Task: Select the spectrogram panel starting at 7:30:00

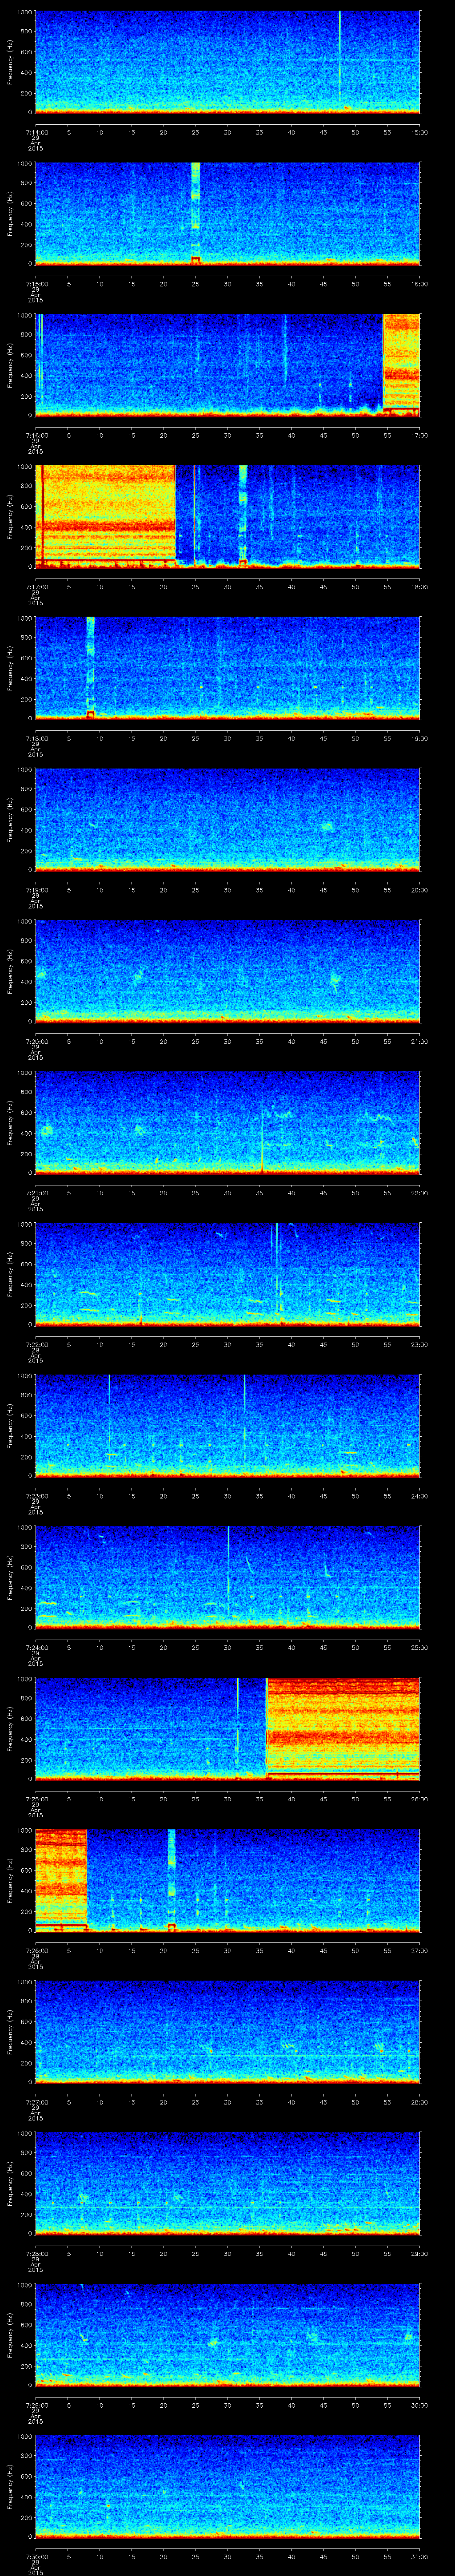Action: tap(227, 2485)
